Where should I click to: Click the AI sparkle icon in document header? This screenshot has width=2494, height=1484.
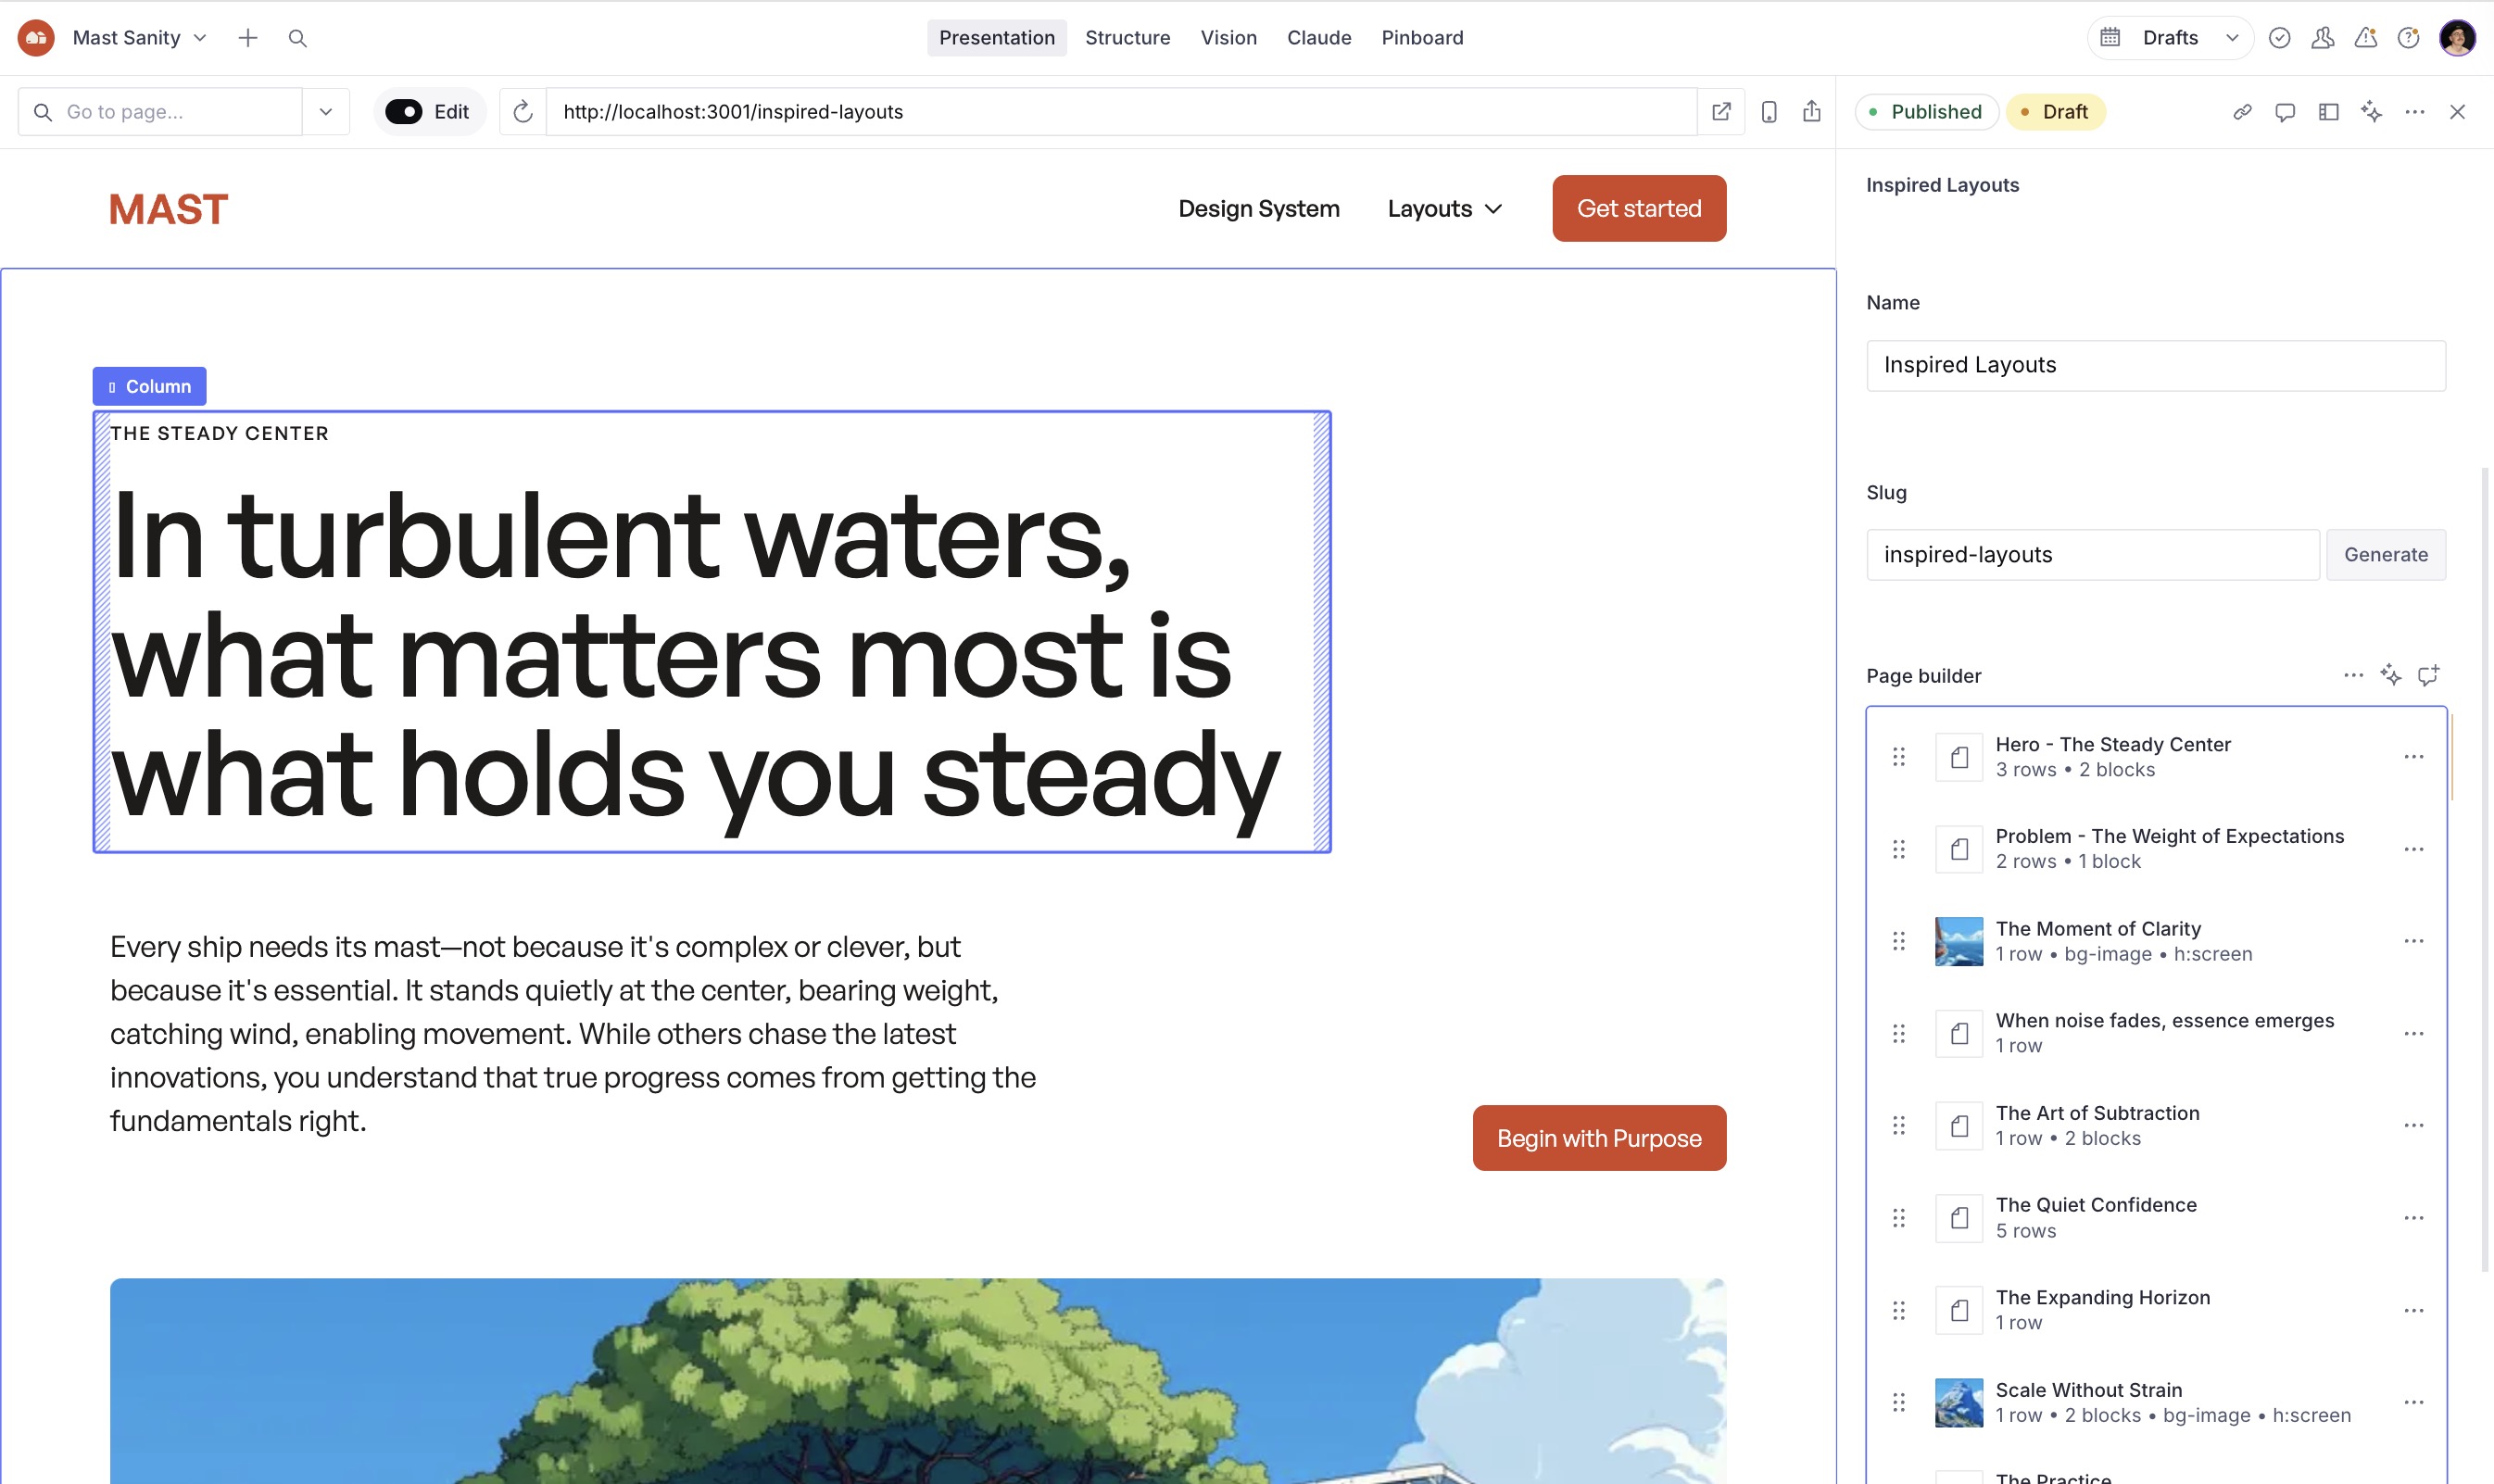click(2372, 112)
